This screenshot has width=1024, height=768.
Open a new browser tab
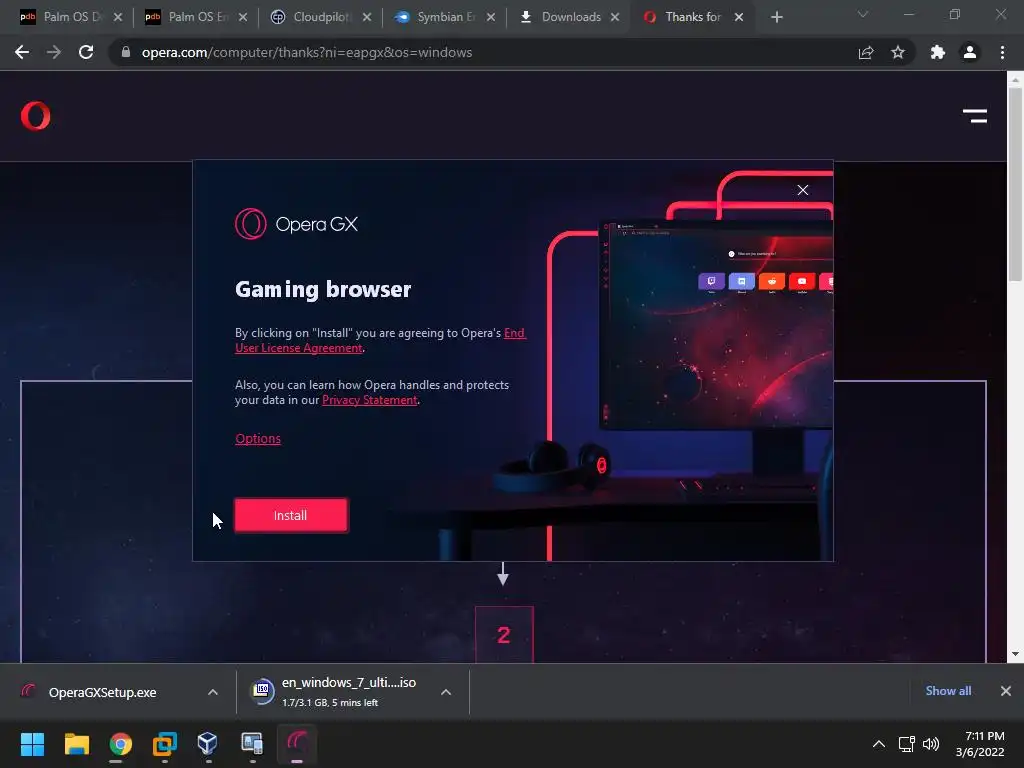click(x=776, y=17)
